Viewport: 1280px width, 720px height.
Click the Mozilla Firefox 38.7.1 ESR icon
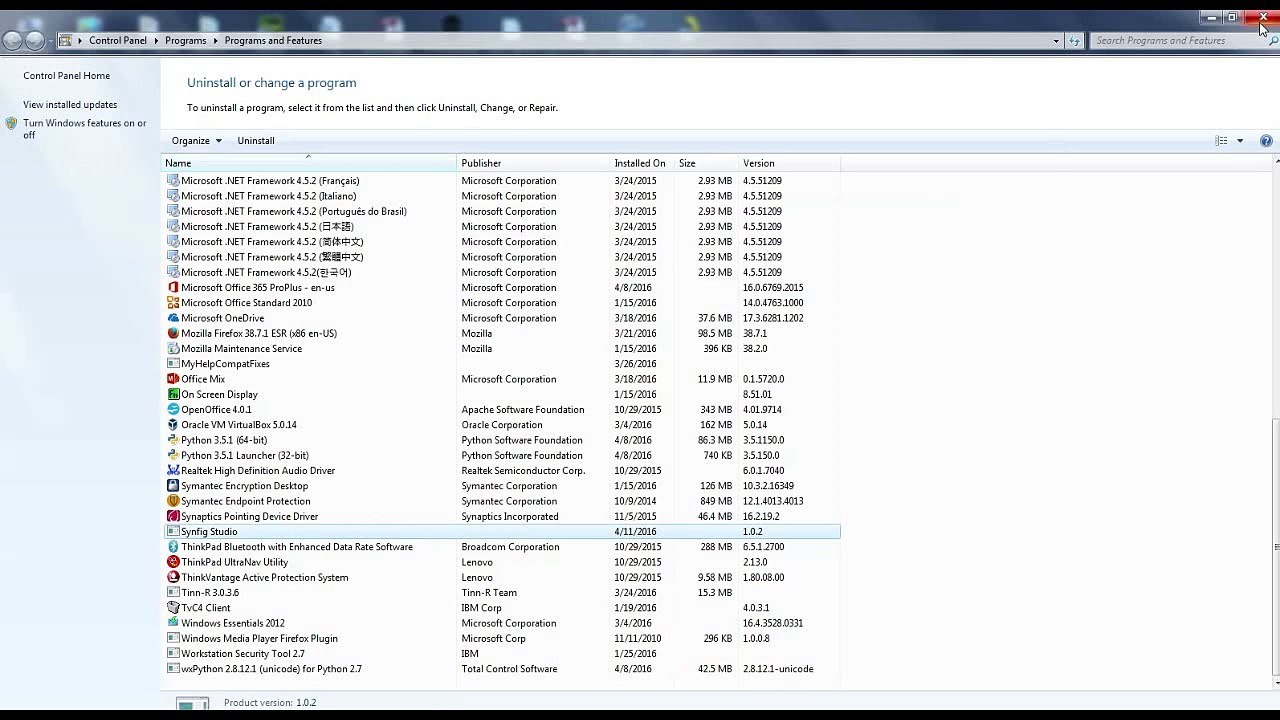point(173,334)
